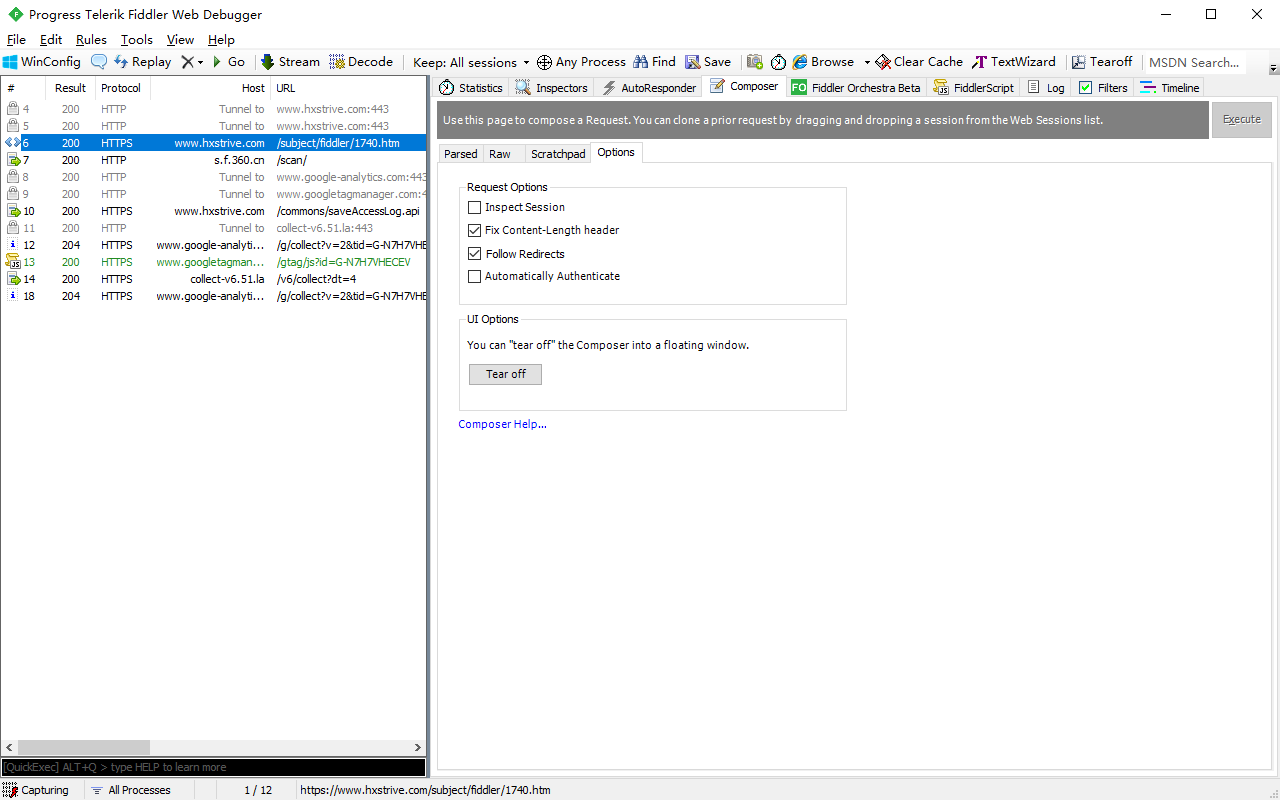This screenshot has width=1280, height=800.
Task: Click the camera screenshot icon
Action: pos(755,62)
